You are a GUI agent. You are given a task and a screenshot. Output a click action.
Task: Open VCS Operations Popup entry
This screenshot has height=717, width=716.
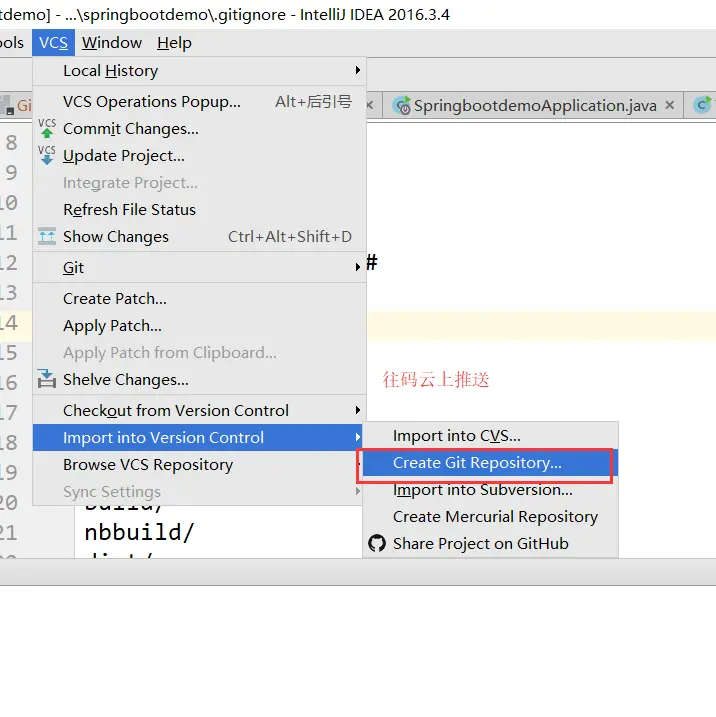tap(199, 102)
